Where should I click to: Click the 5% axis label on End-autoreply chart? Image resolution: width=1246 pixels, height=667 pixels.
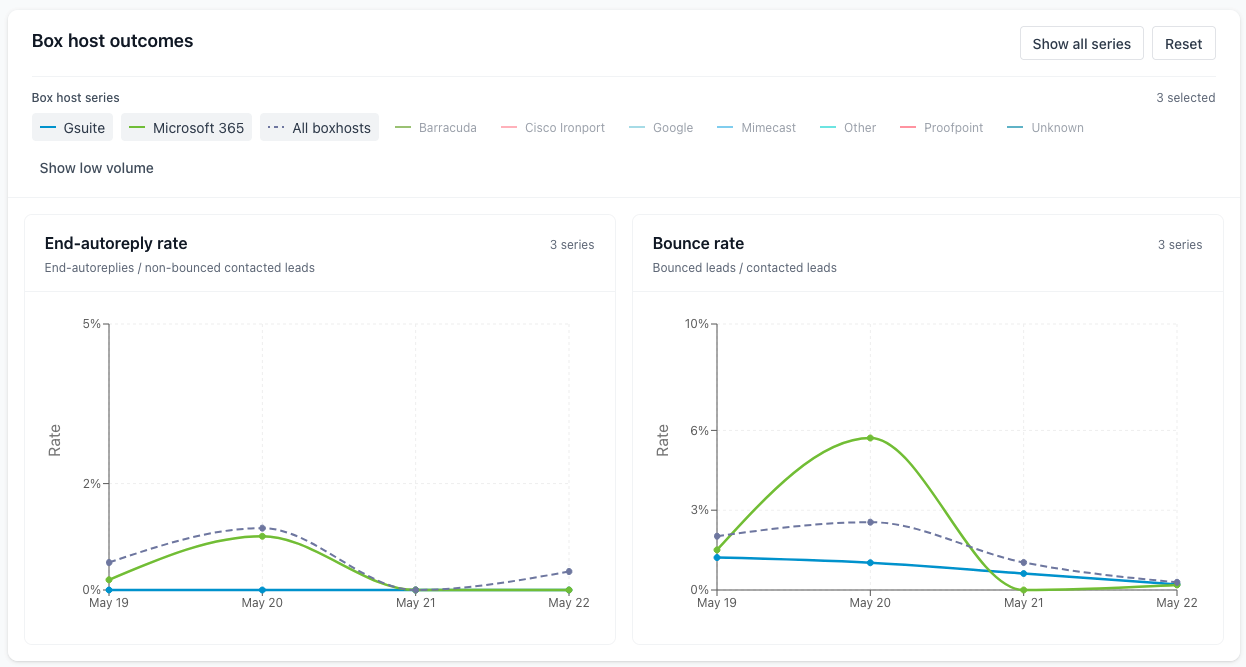point(91,324)
